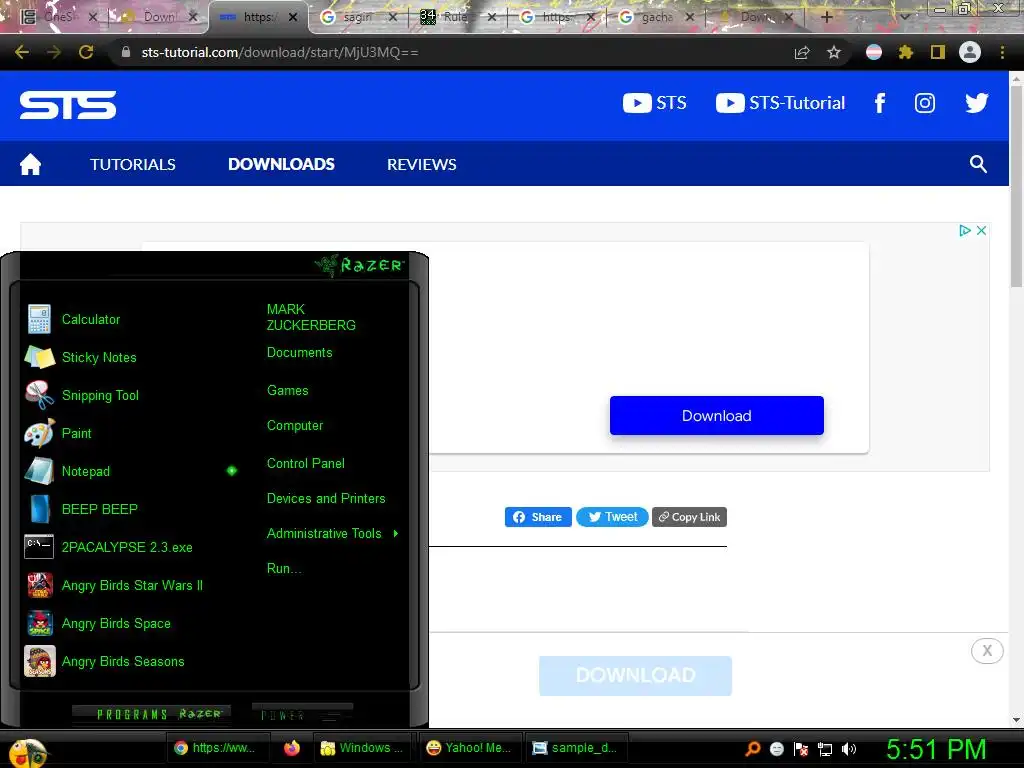Viewport: 1024px width, 768px height.
Task: Click the POWER button in start menu
Action: click(302, 714)
